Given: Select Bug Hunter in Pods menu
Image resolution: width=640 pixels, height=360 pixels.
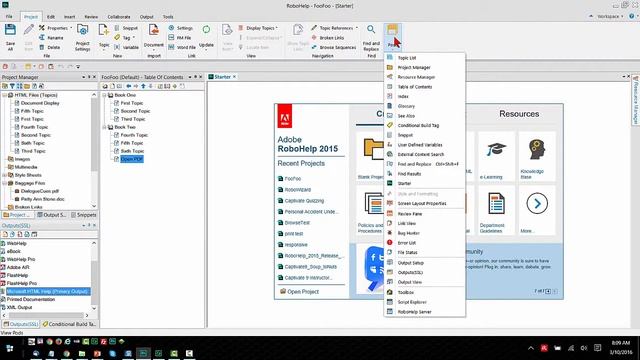Looking at the screenshot, I should [x=424, y=233].
